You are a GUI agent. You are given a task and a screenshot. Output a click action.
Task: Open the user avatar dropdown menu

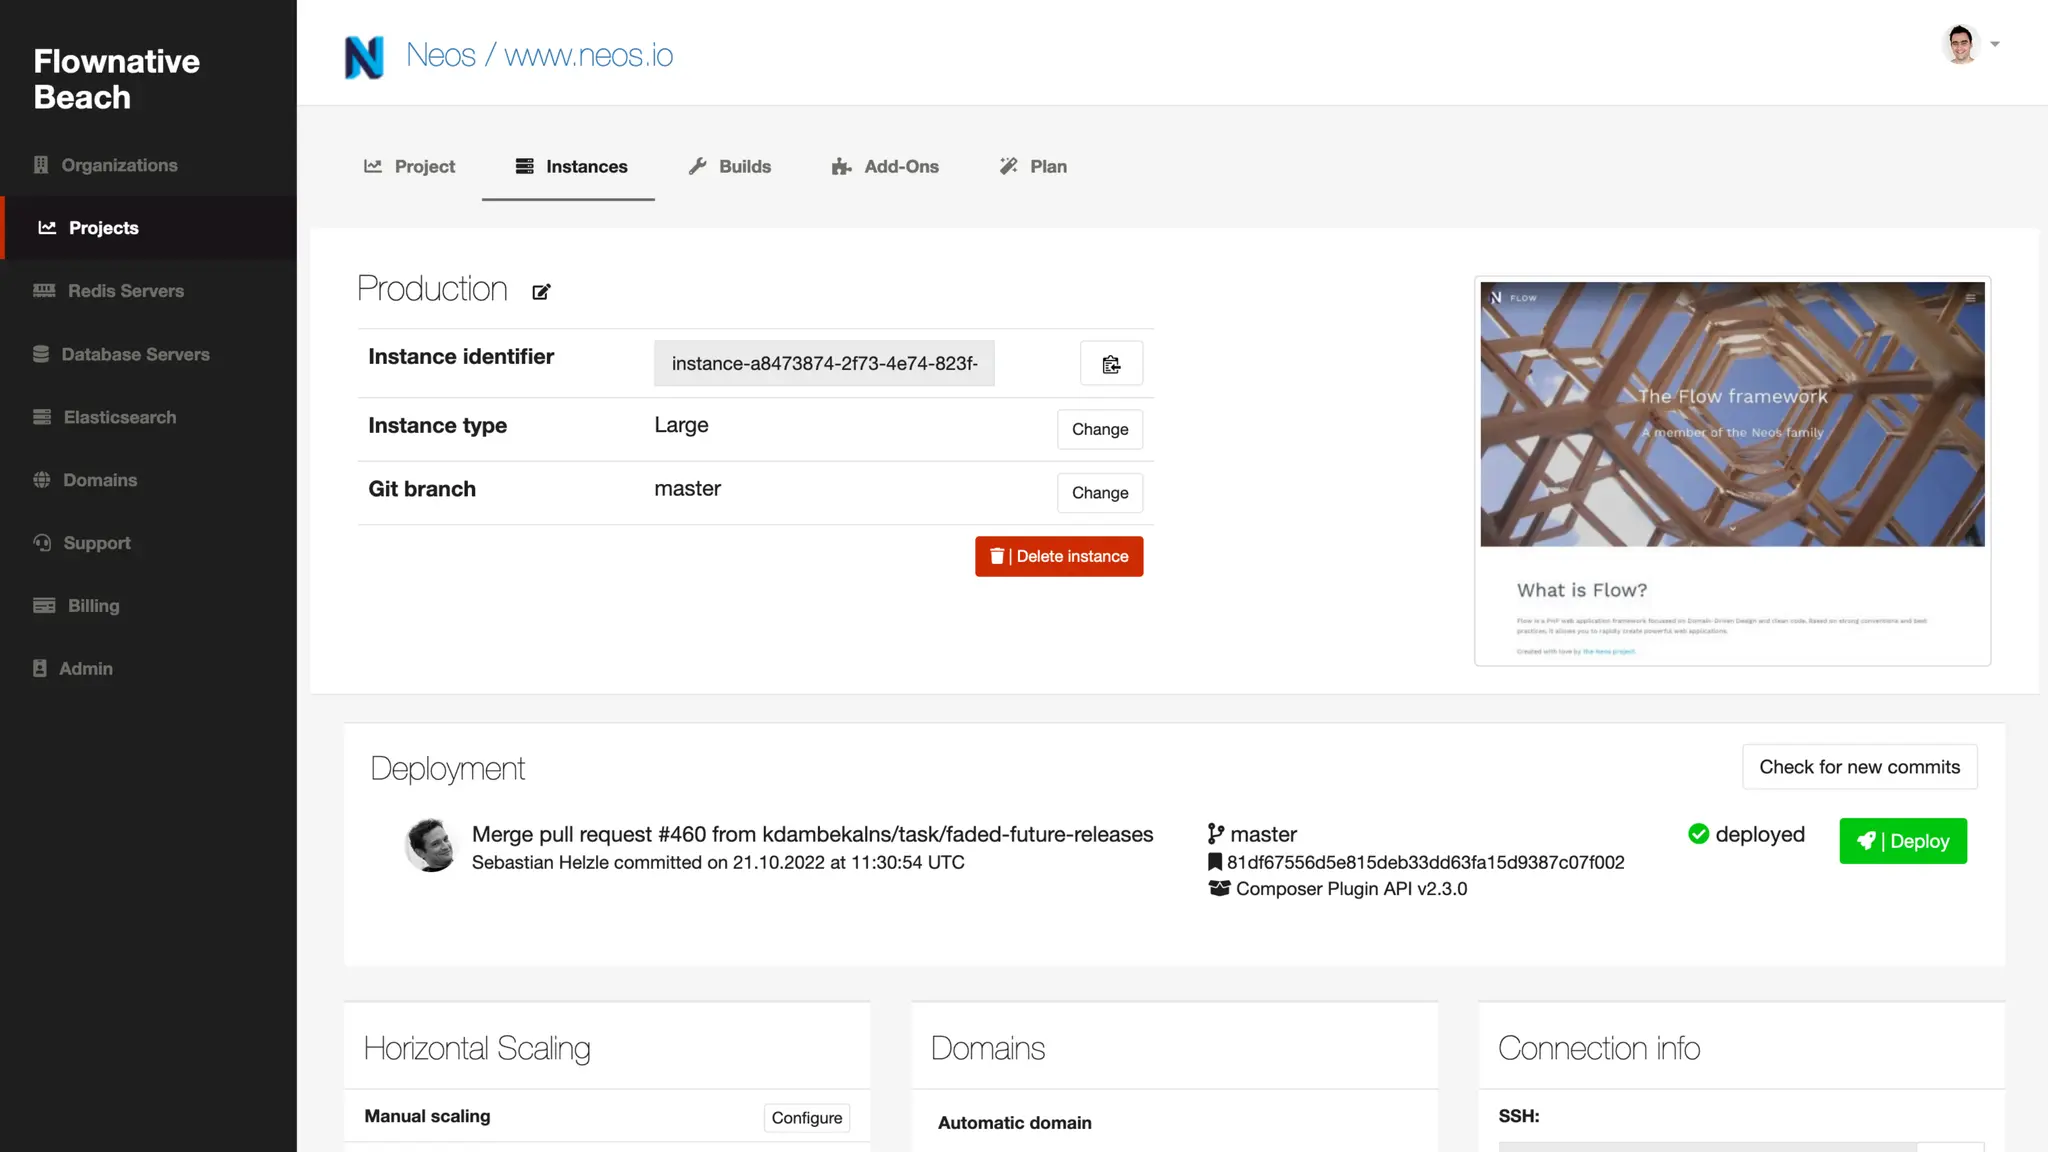(x=1970, y=44)
